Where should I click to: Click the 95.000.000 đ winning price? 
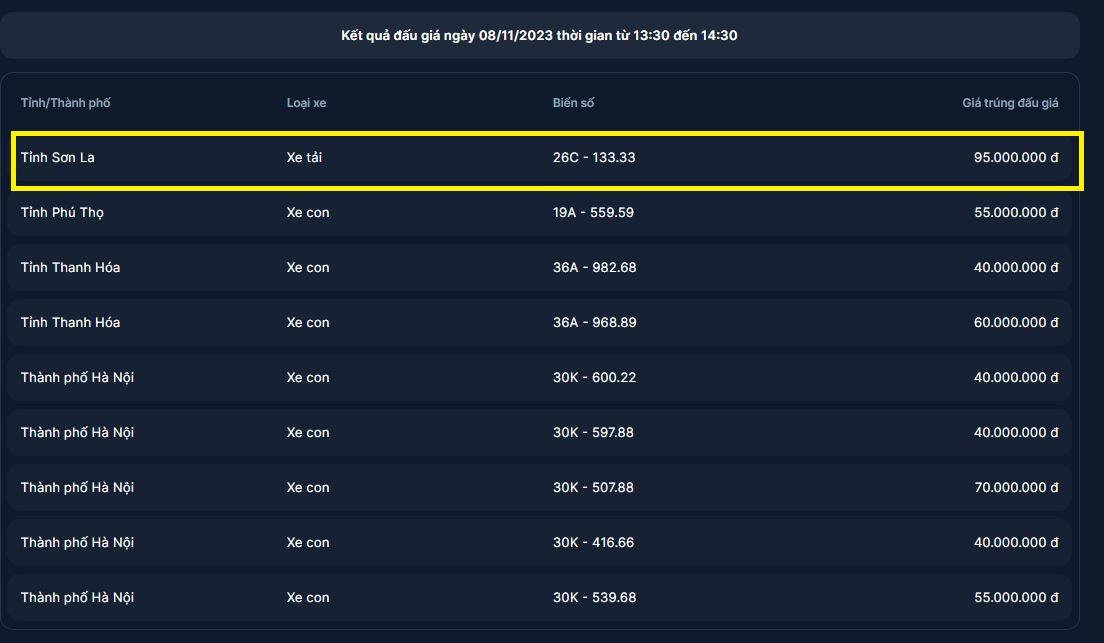pyautogui.click(x=1015, y=158)
